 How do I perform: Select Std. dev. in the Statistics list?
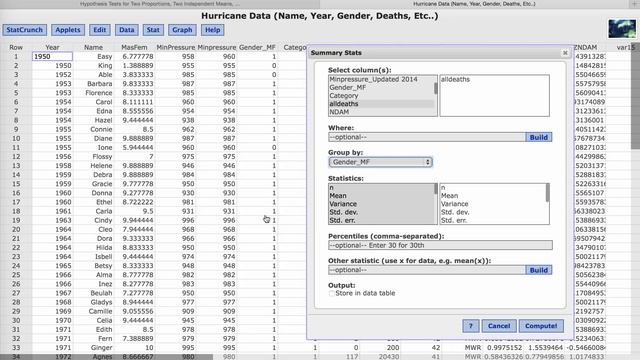(344, 212)
